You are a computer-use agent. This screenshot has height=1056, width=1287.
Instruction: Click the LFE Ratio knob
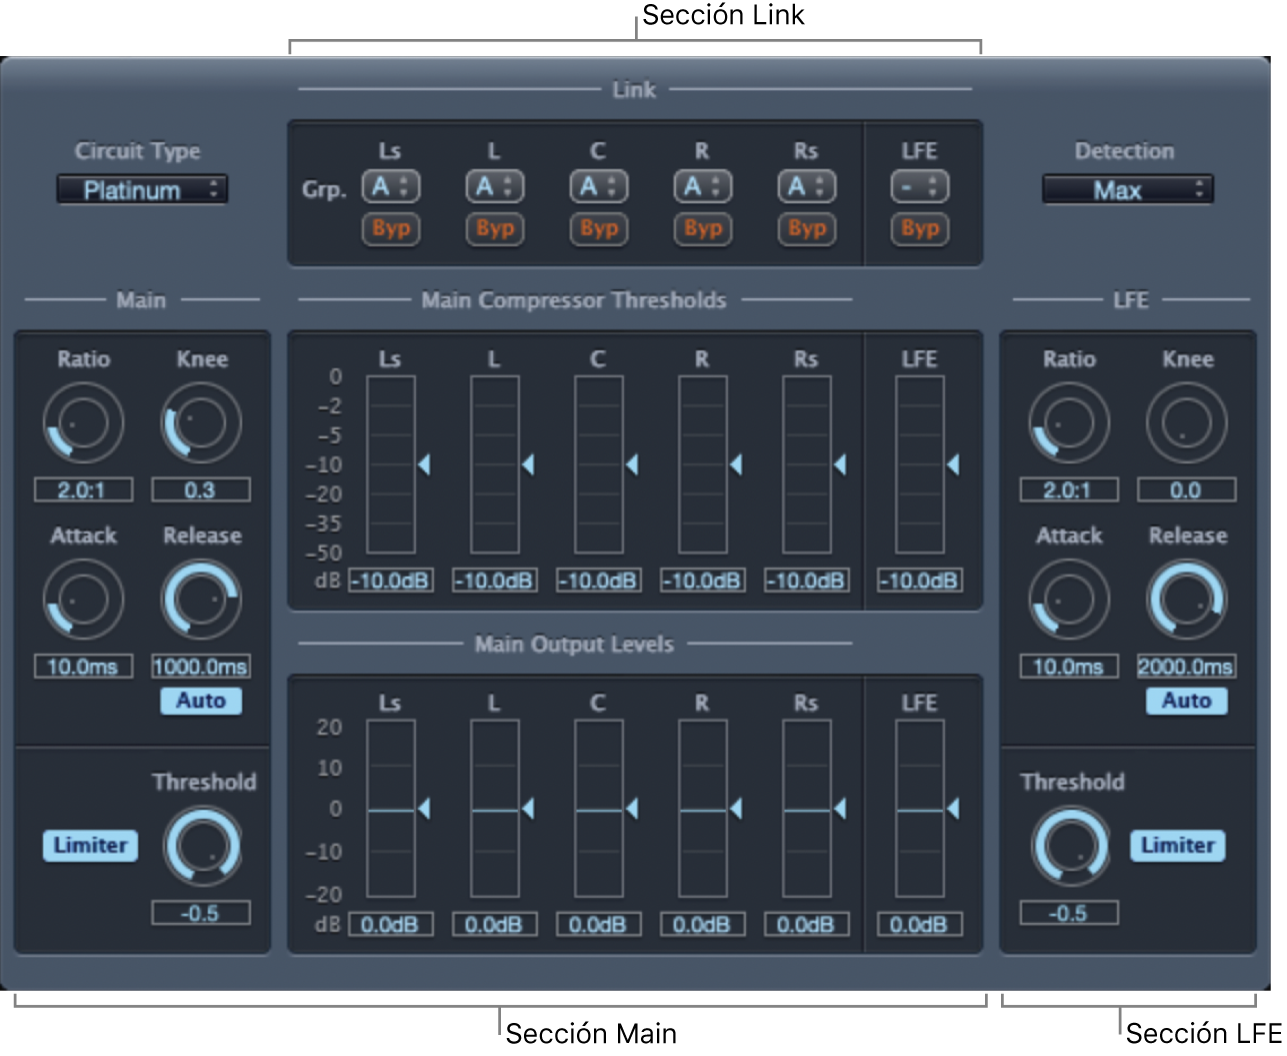click(1068, 422)
